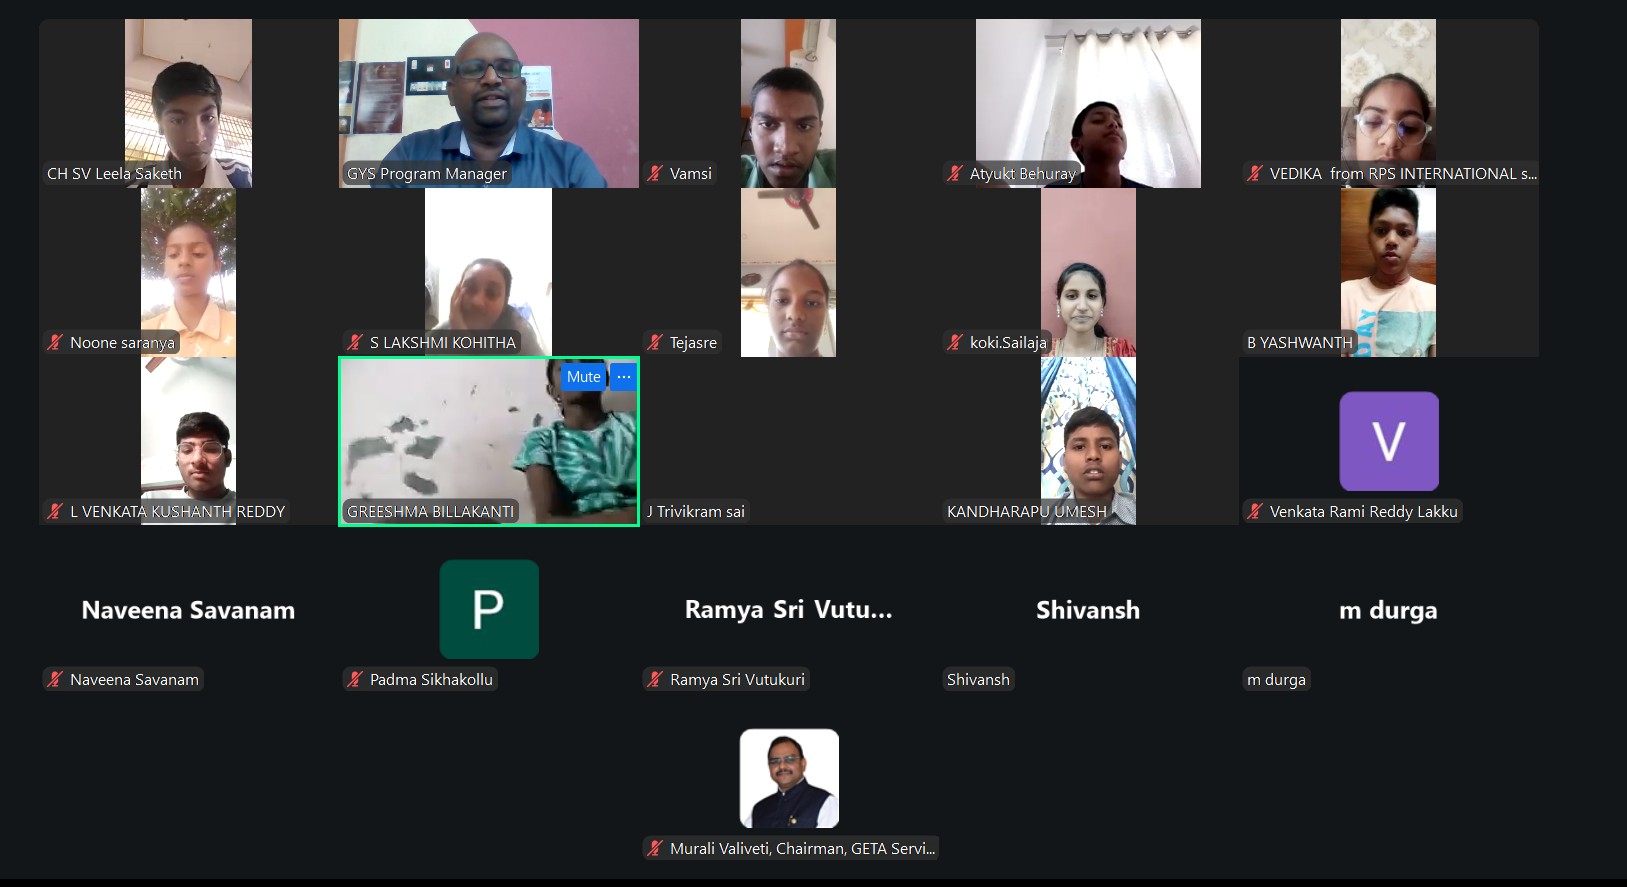The height and width of the screenshot is (887, 1627).
Task: Click the Mute button on Greeshma's tile
Action: (x=584, y=377)
